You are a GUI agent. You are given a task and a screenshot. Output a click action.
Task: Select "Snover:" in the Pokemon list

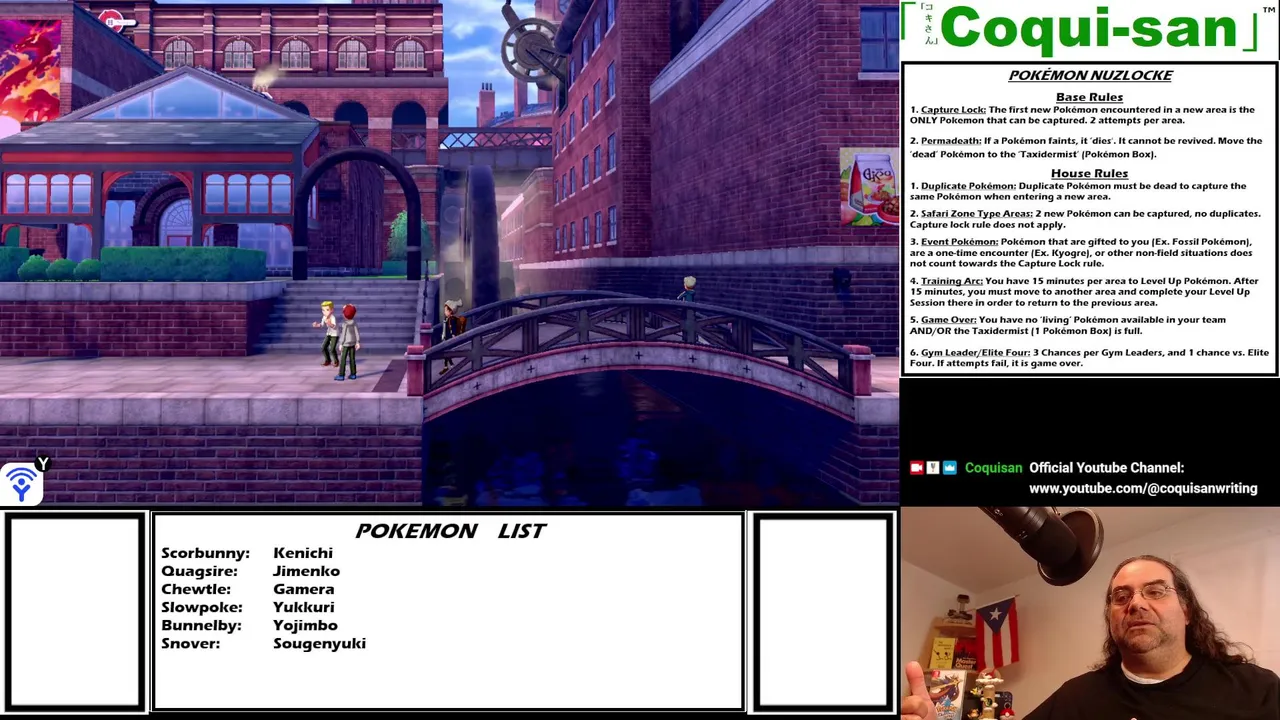click(190, 643)
